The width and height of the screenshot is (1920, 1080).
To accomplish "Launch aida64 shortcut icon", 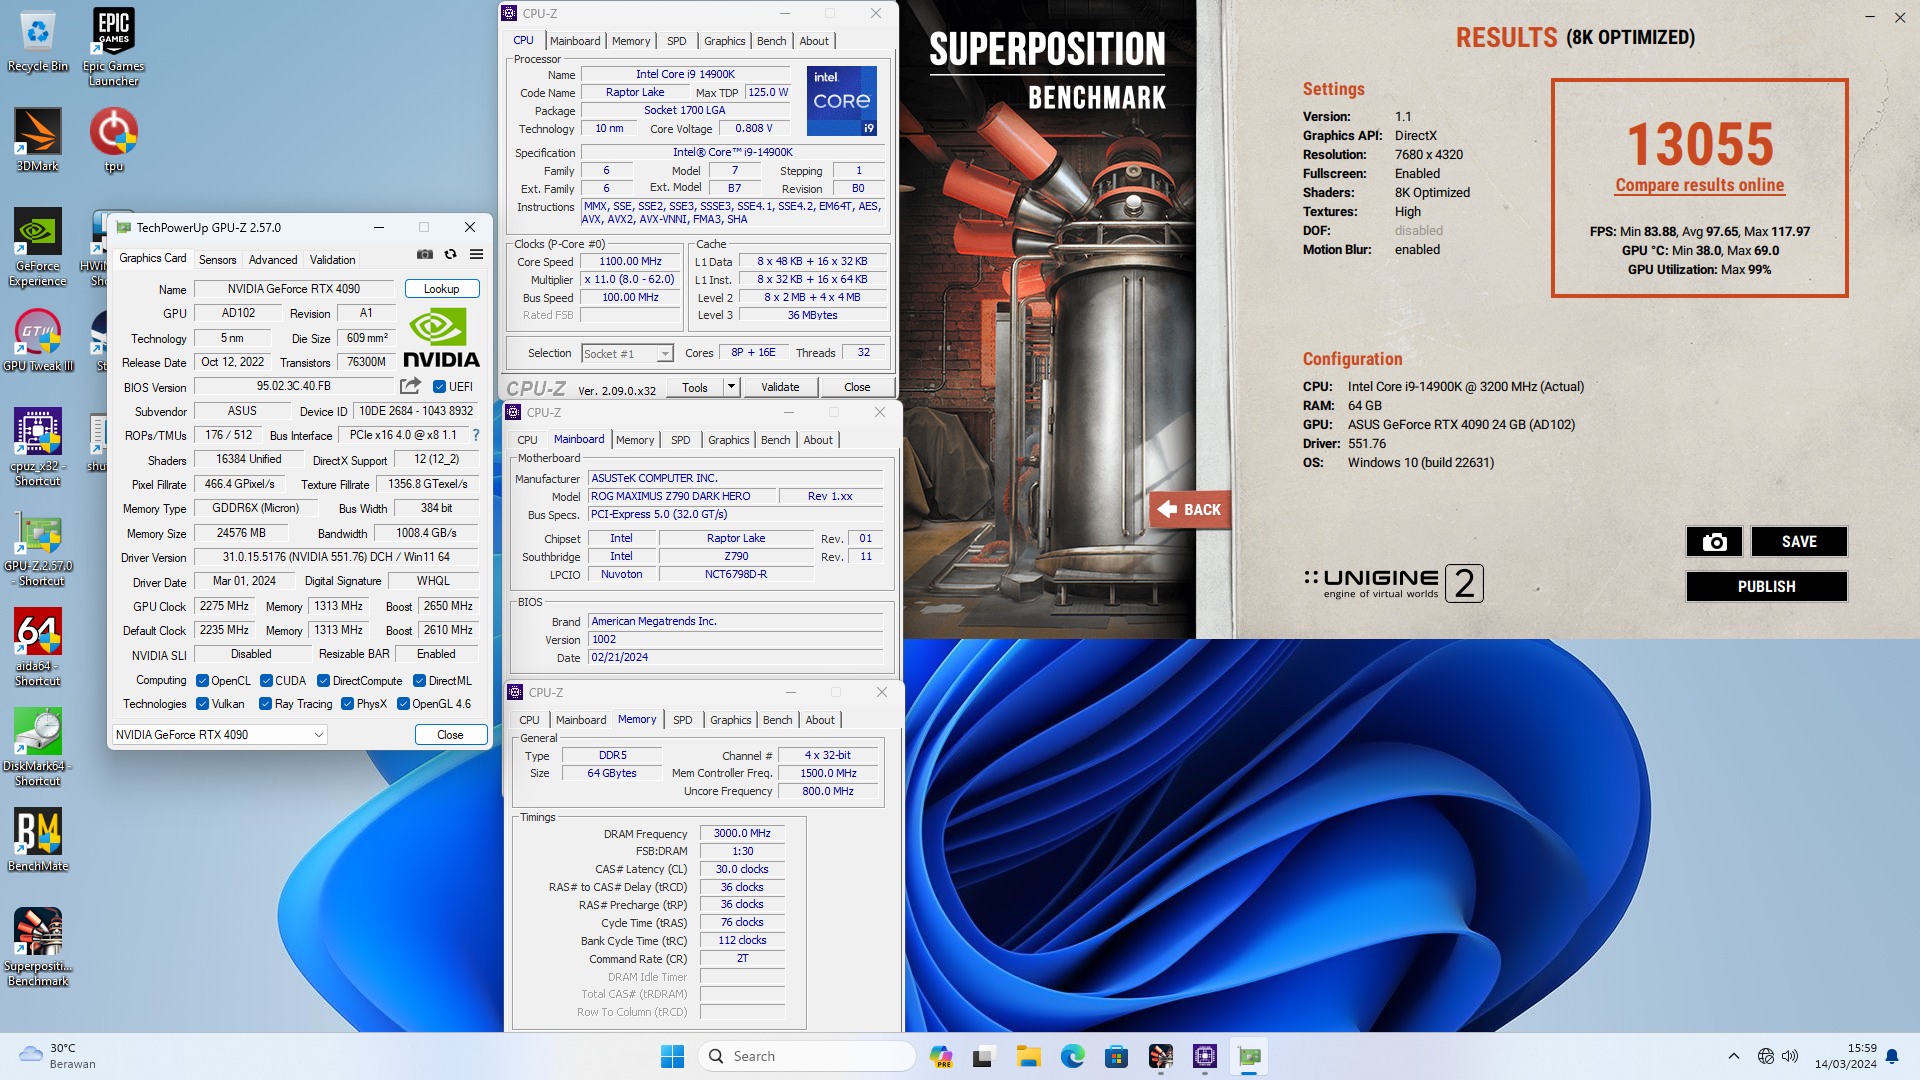I will [38, 647].
